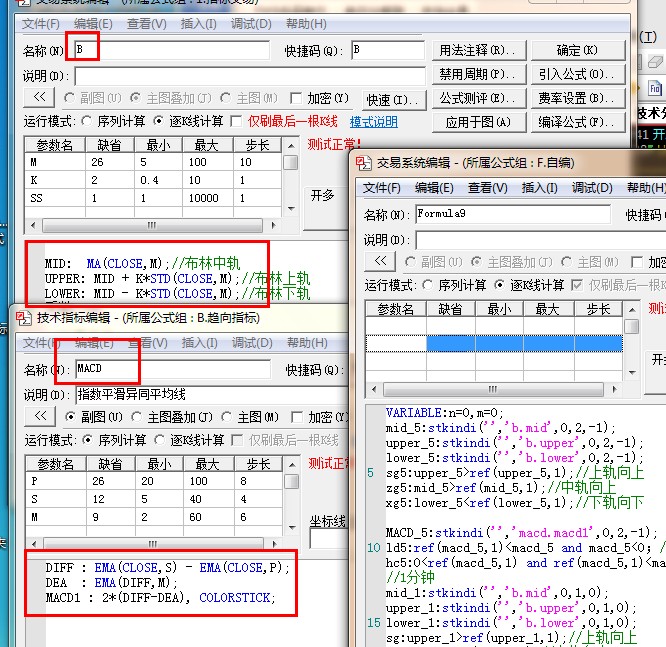Image resolution: width=666 pixels, height=647 pixels.
Task: Click 快捷码 field containing B
Action: 388,50
